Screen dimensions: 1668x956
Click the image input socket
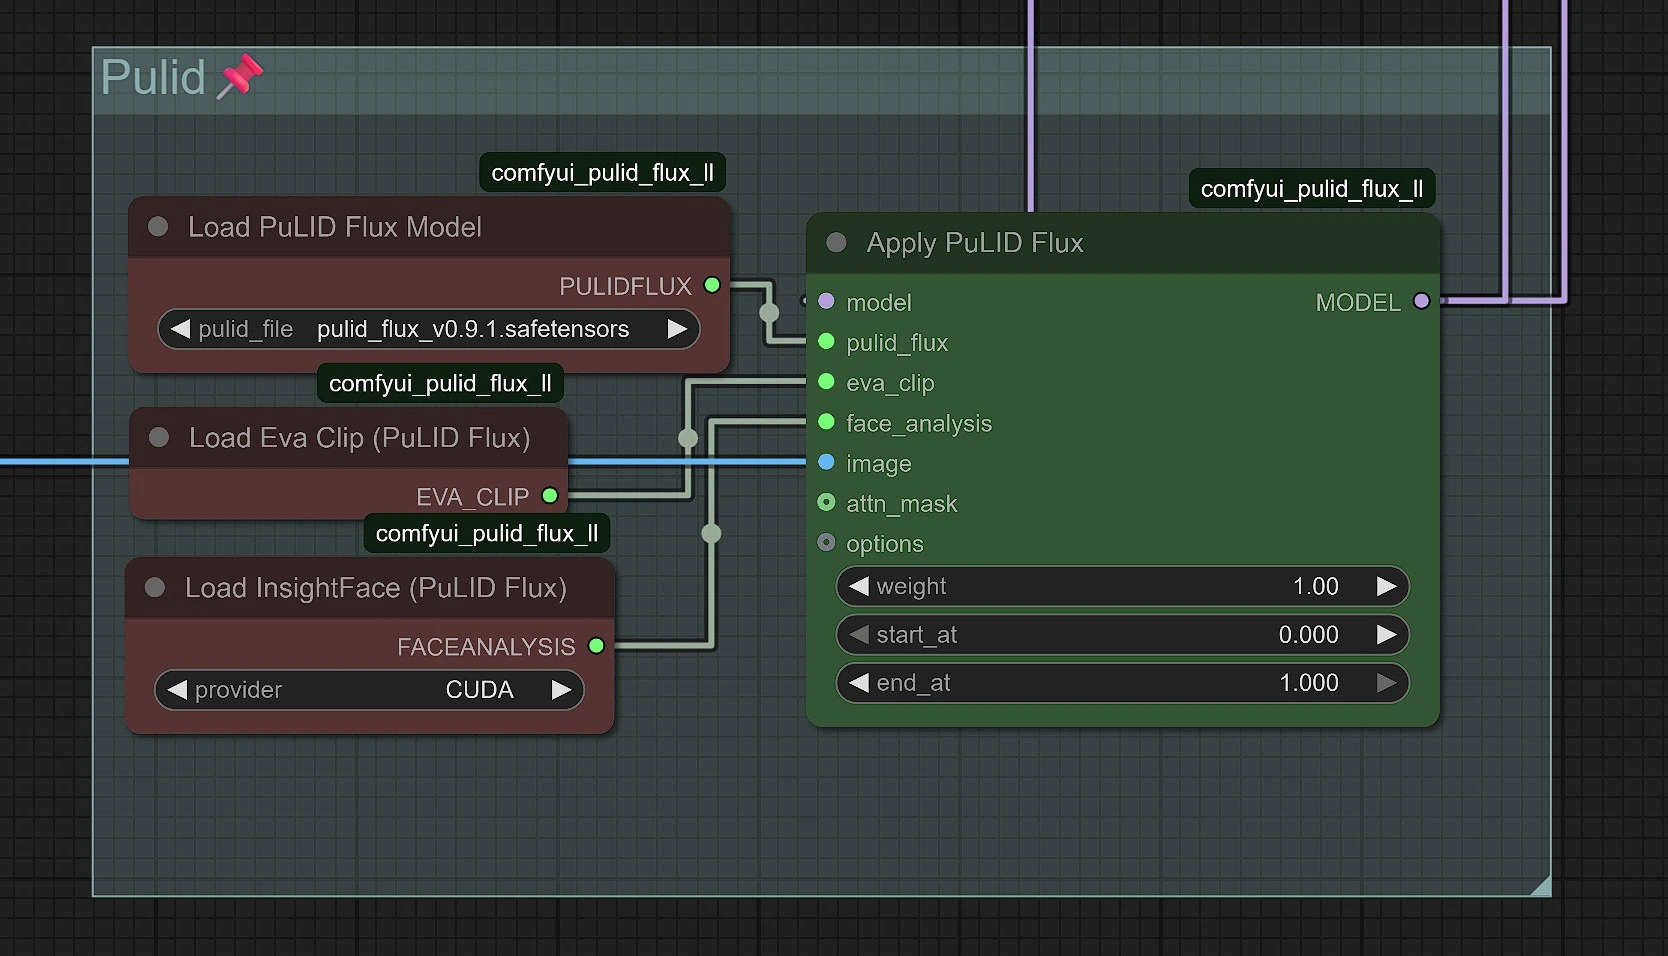(826, 462)
